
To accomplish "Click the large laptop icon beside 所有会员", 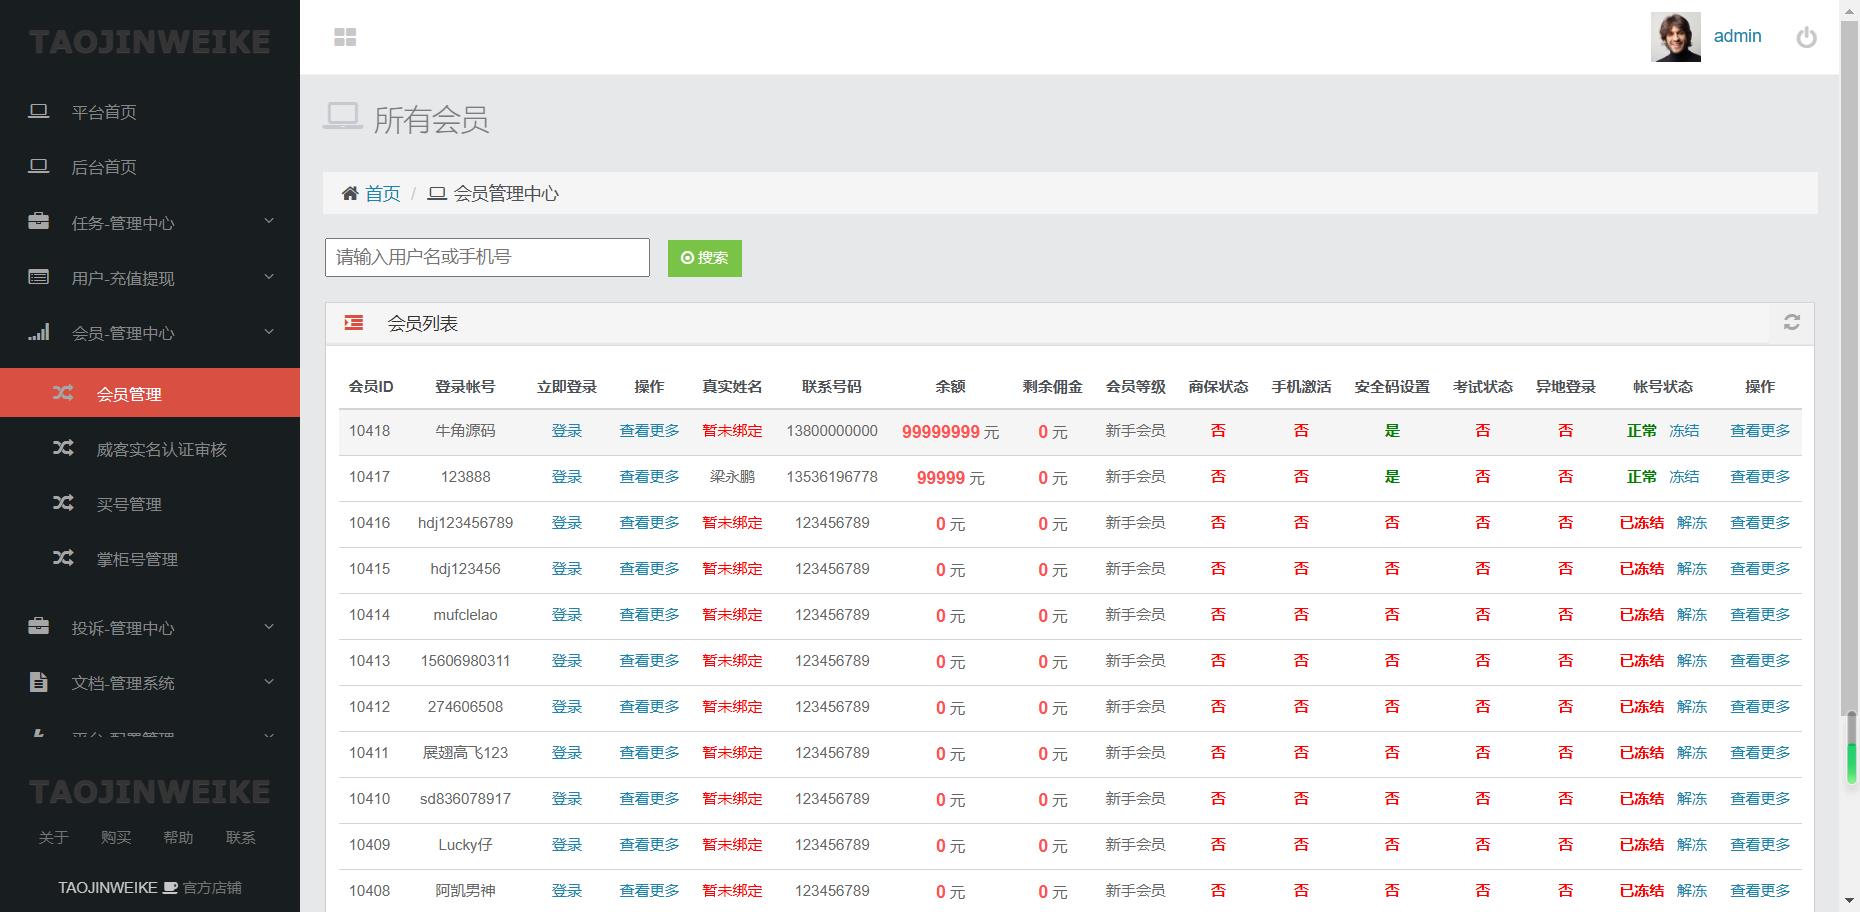I will pos(343,117).
